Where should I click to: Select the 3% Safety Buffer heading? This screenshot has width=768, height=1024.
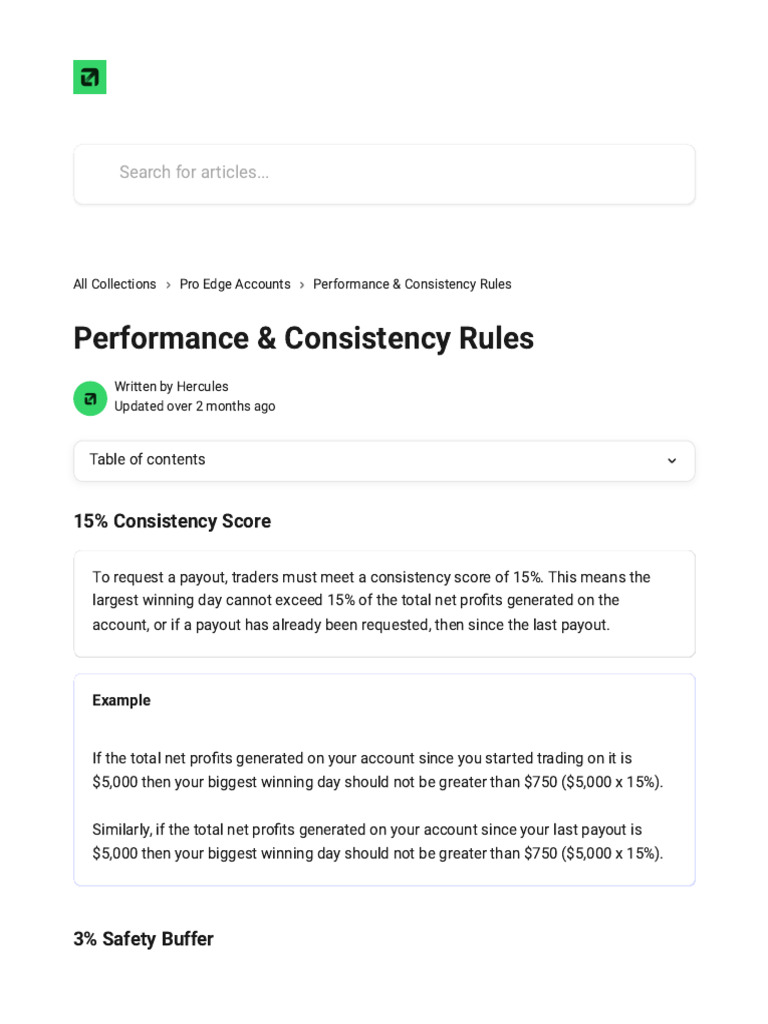[143, 939]
